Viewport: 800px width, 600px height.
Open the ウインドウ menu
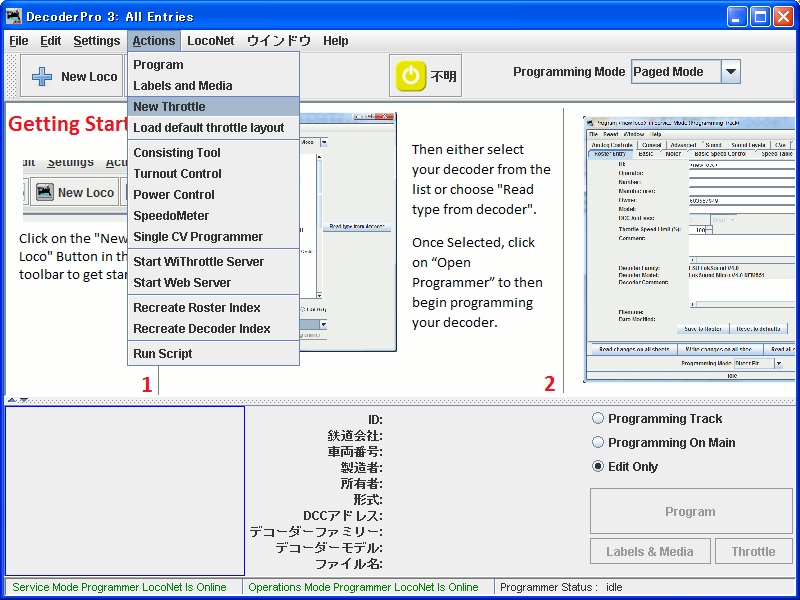click(x=279, y=41)
